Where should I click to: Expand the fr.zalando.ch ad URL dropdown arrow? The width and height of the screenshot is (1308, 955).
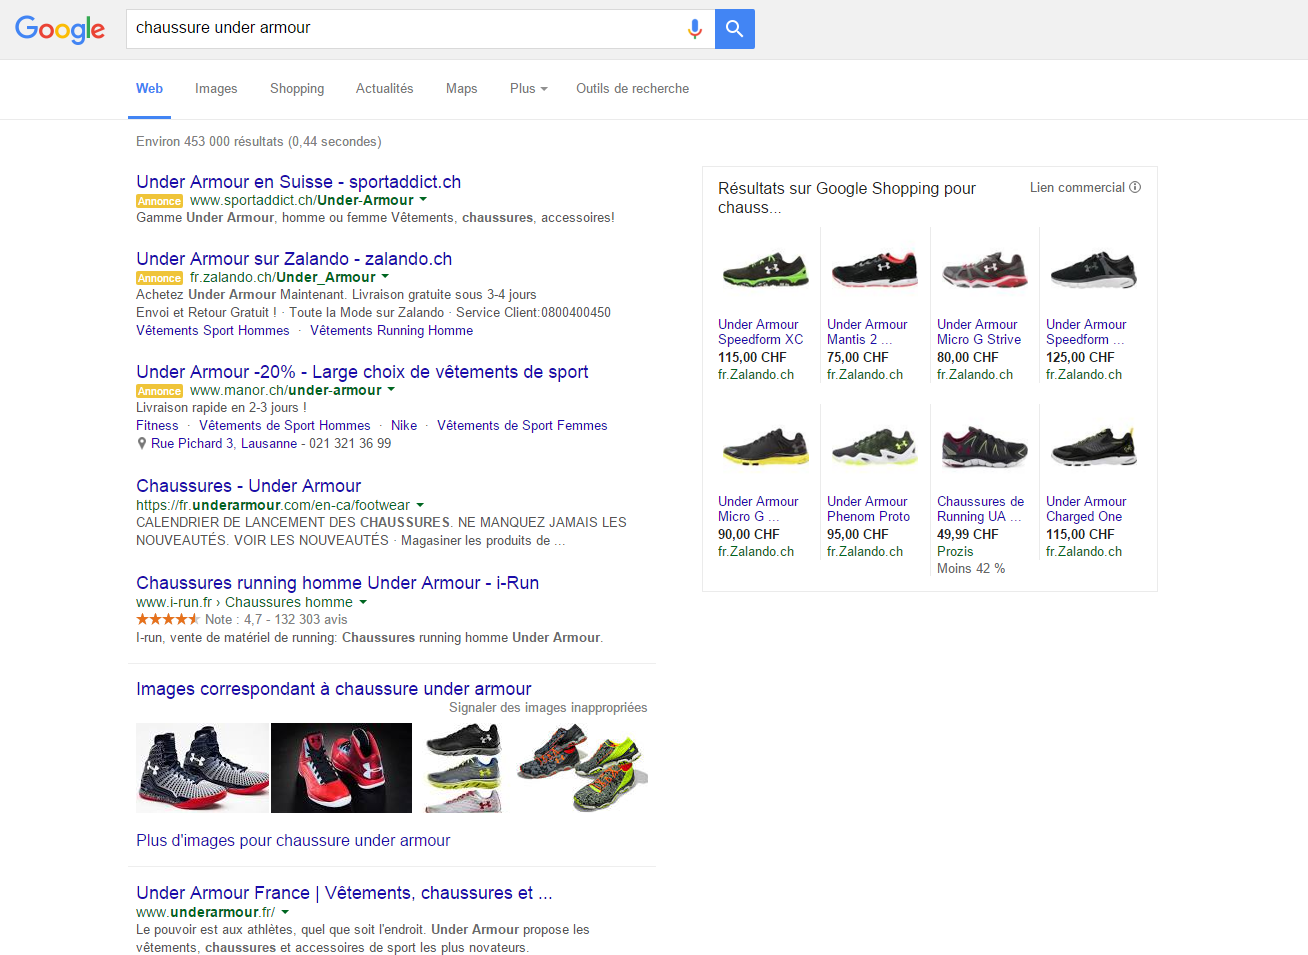[x=385, y=277]
